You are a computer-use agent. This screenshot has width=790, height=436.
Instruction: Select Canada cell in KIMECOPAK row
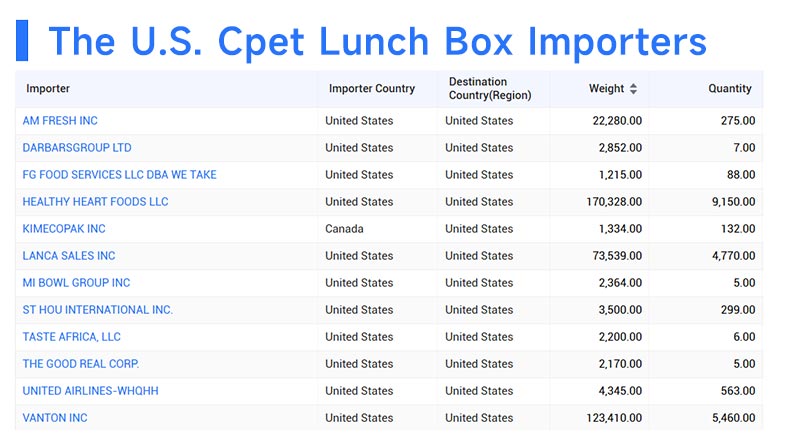tap(344, 229)
